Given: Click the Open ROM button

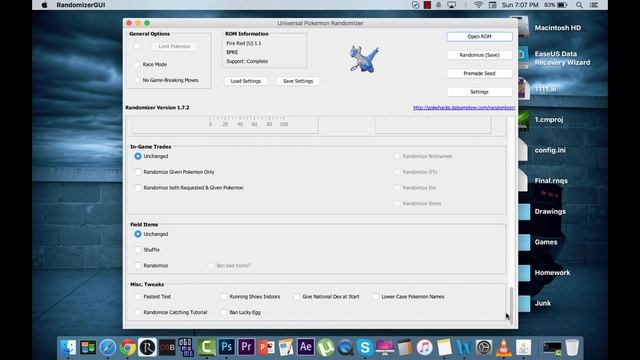Looking at the screenshot, I should [479, 36].
